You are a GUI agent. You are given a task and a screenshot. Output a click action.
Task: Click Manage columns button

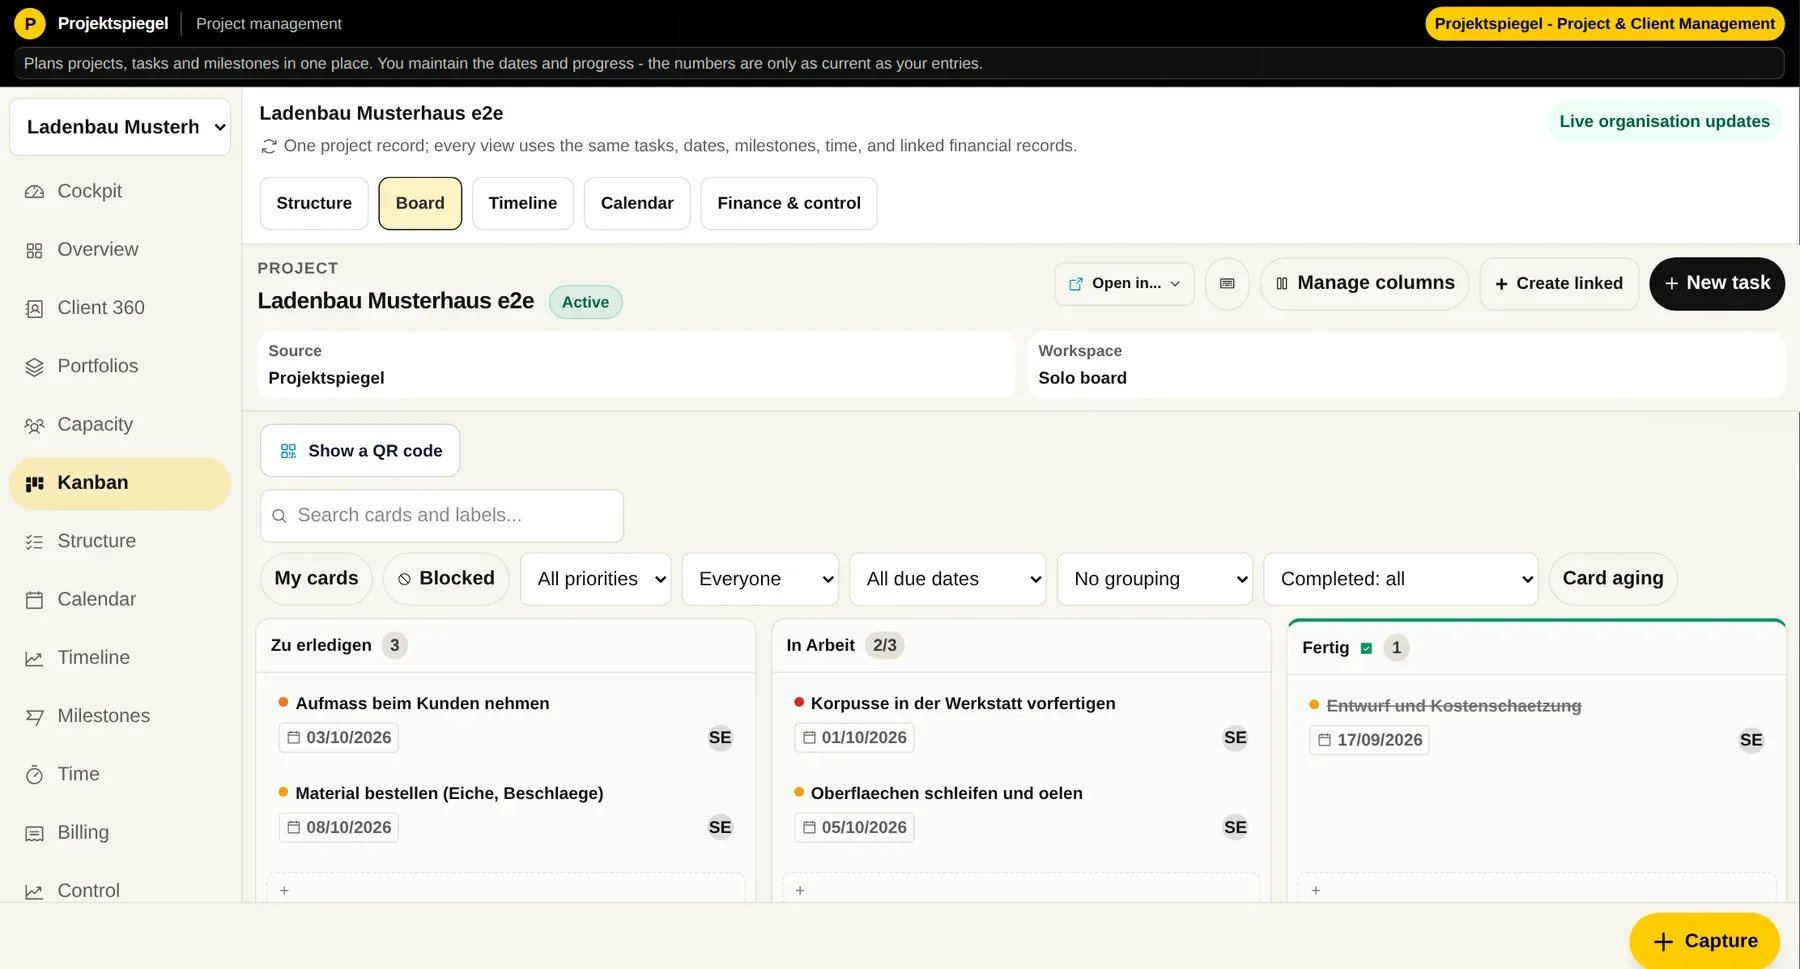click(x=1365, y=284)
